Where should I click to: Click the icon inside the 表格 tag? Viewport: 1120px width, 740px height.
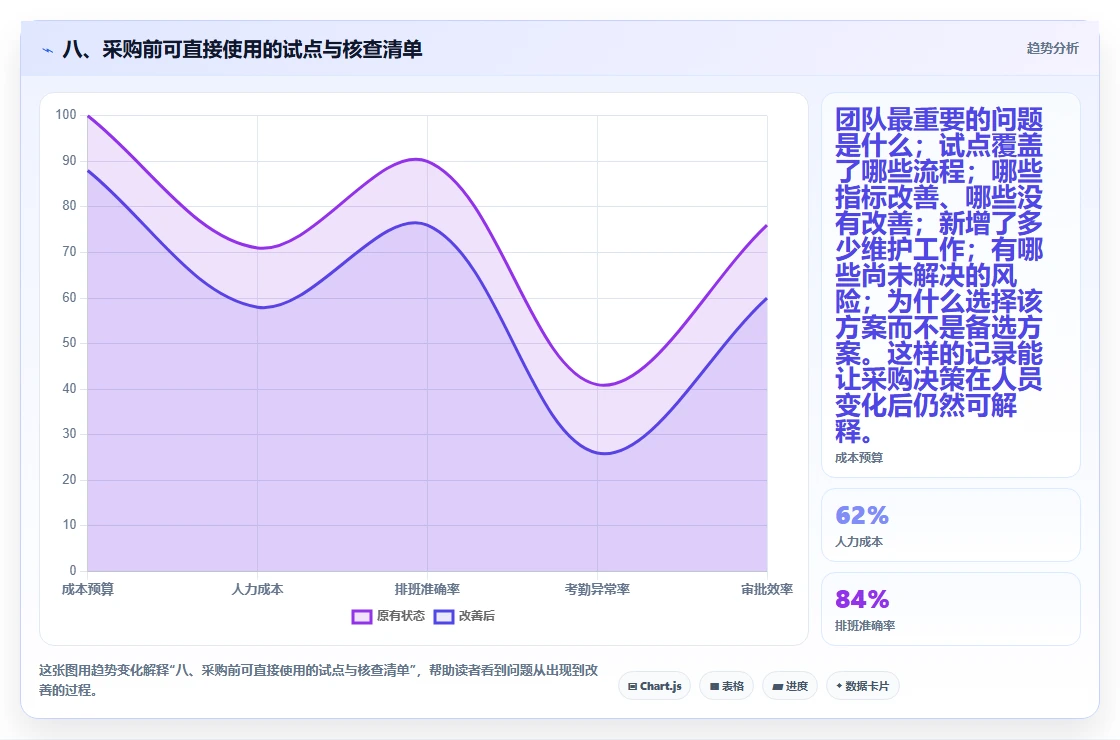coord(714,686)
